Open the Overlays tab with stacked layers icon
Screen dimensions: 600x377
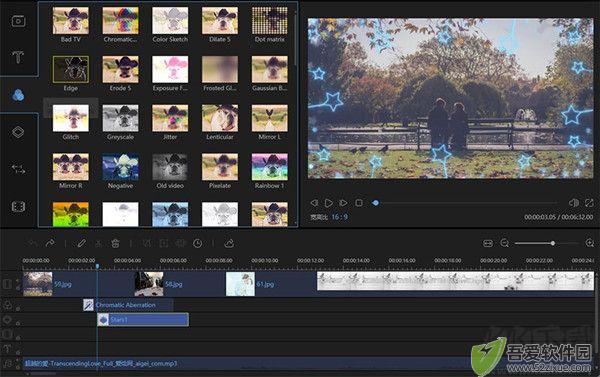(x=18, y=132)
